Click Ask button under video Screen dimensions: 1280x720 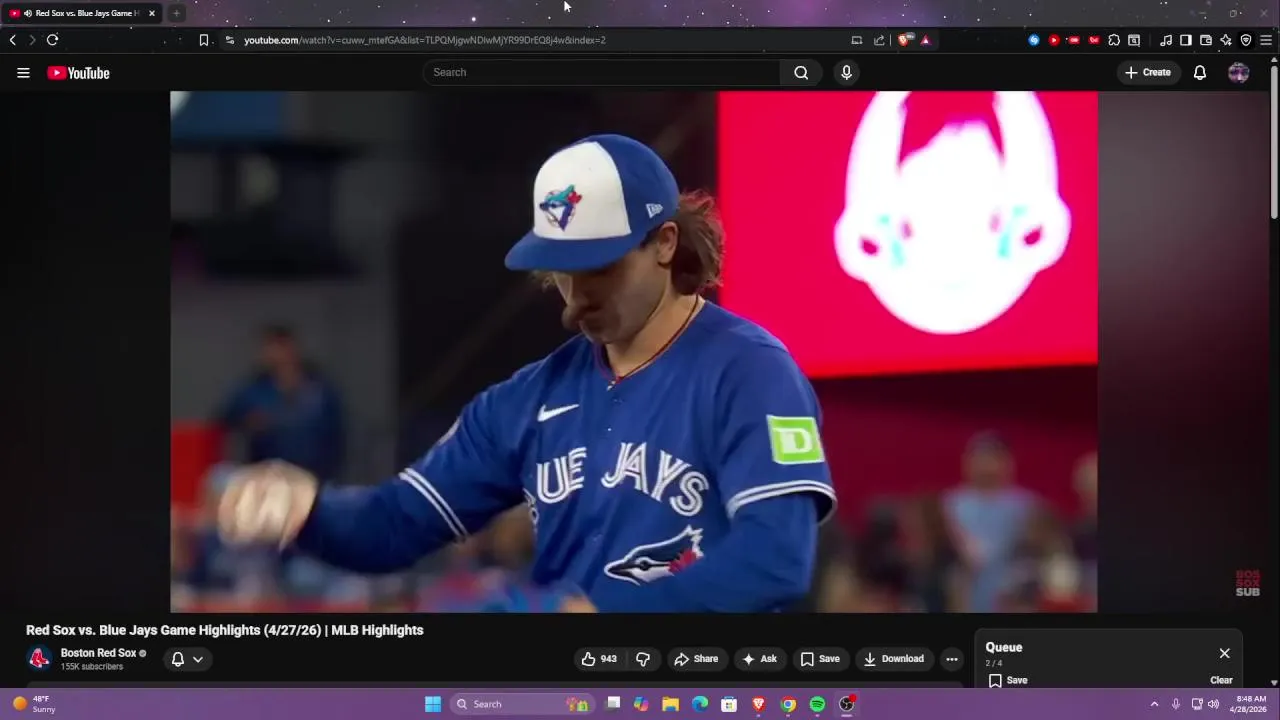point(759,658)
